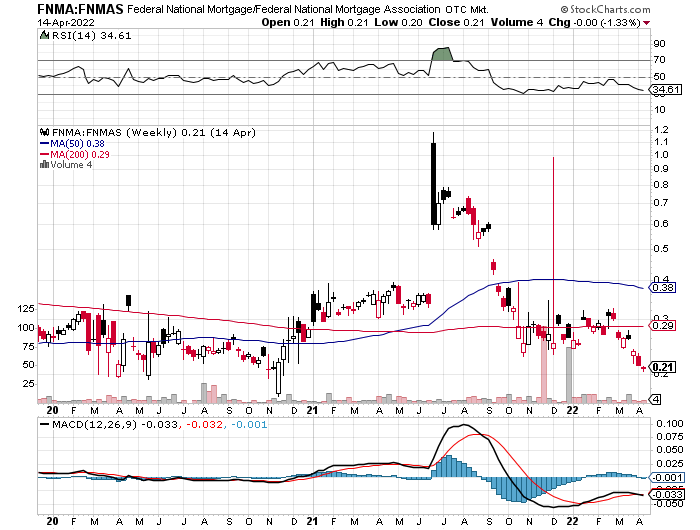Click the red -0.032 signal value
Image resolution: width=700 pixels, height=530 pixels.
click(x=204, y=424)
